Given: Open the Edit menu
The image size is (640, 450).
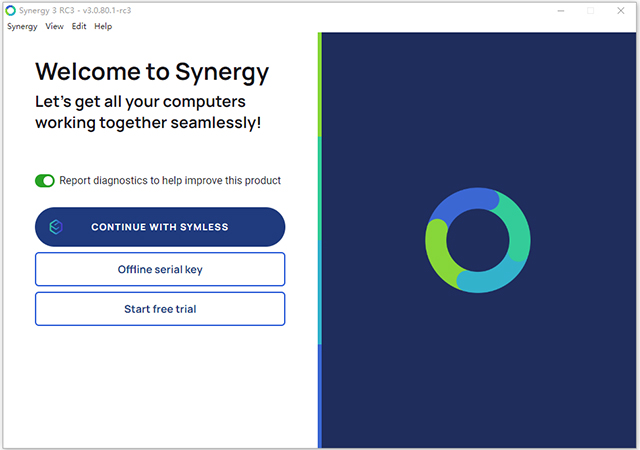Looking at the screenshot, I should (79, 27).
